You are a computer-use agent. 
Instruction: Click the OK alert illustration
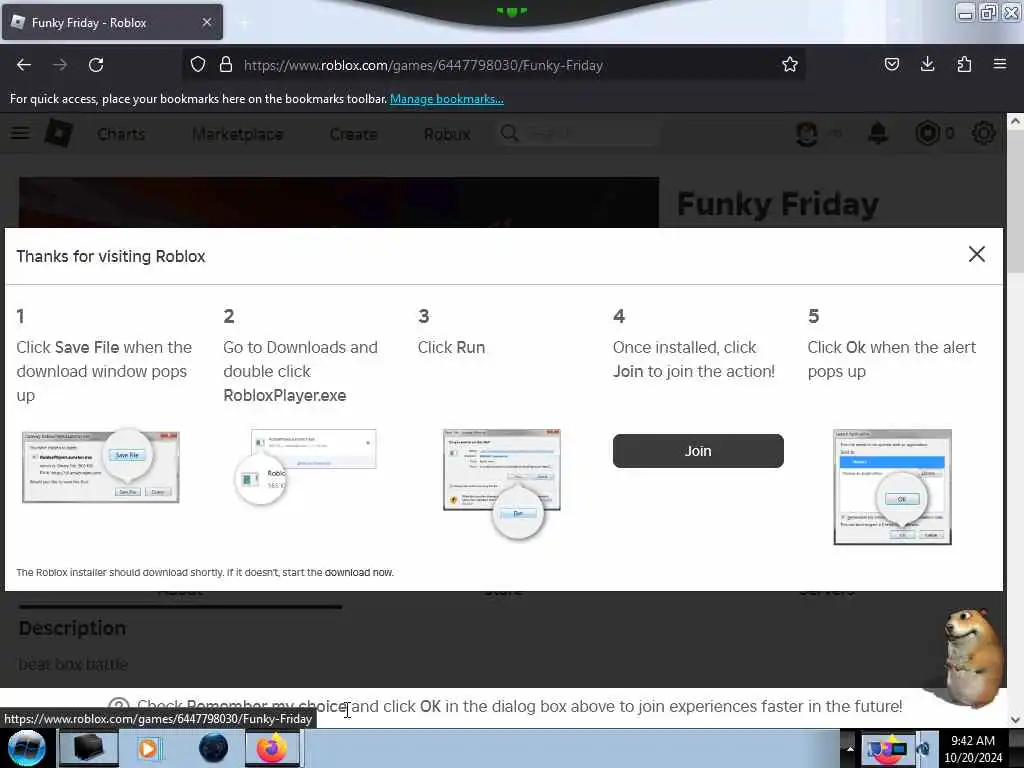click(892, 487)
